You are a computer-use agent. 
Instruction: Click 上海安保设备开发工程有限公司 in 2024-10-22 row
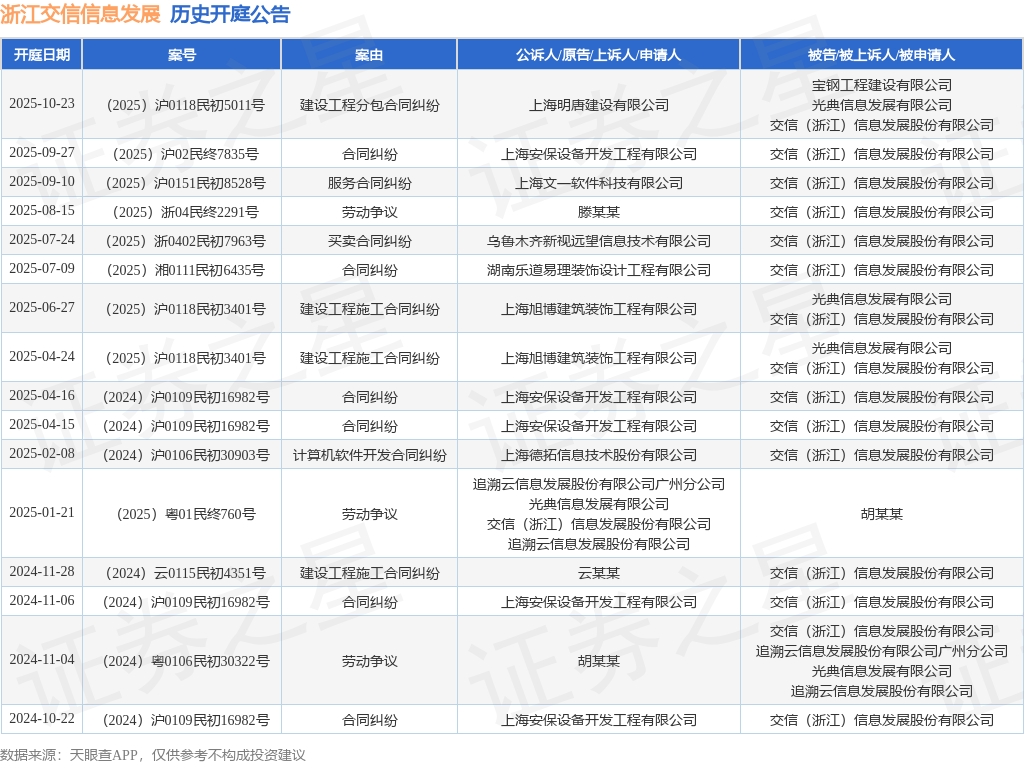click(599, 720)
